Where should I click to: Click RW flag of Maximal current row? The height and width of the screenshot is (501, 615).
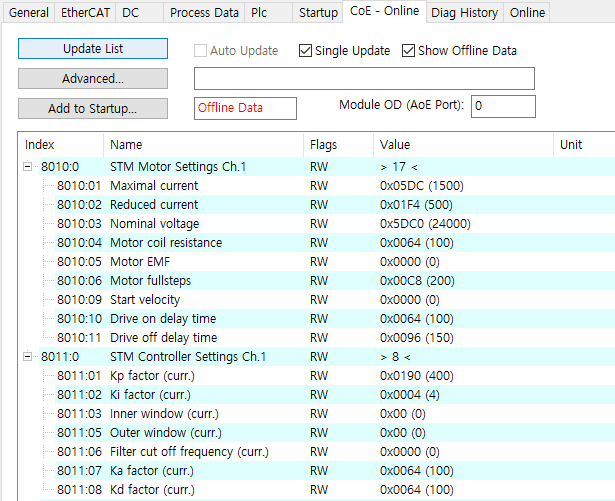[x=319, y=186]
